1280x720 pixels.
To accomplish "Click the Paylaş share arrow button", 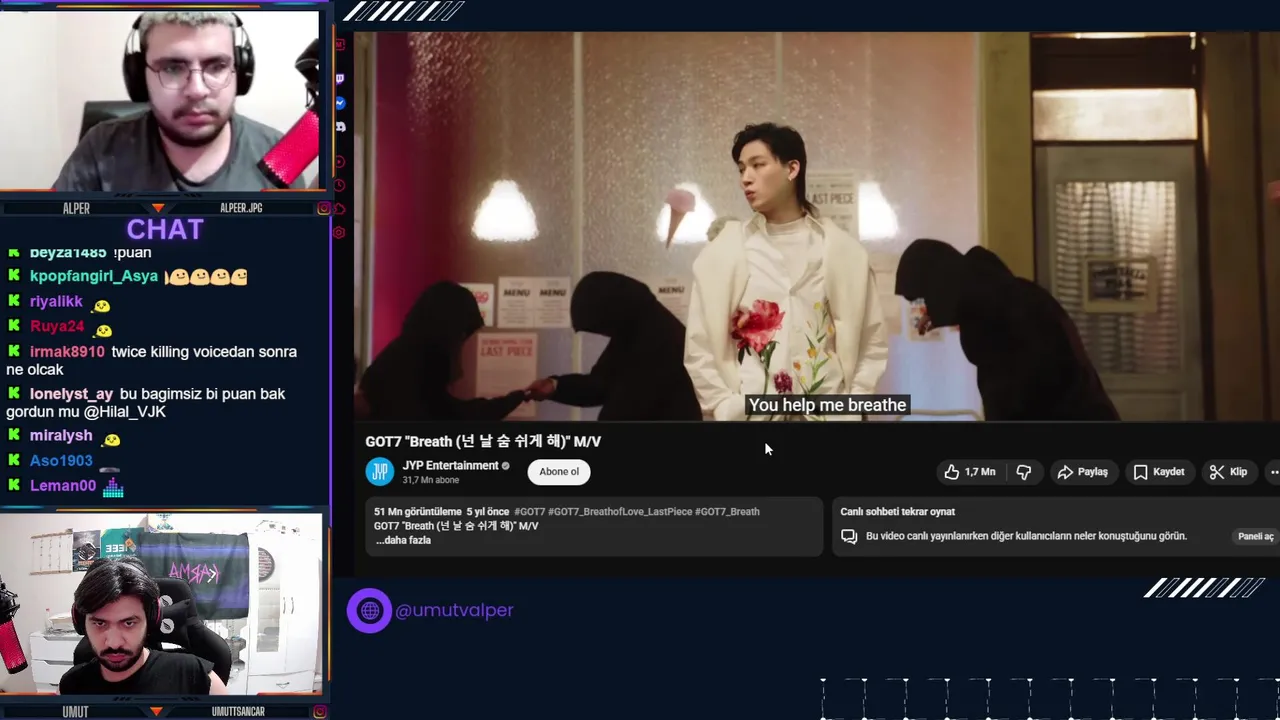I will [1082, 472].
